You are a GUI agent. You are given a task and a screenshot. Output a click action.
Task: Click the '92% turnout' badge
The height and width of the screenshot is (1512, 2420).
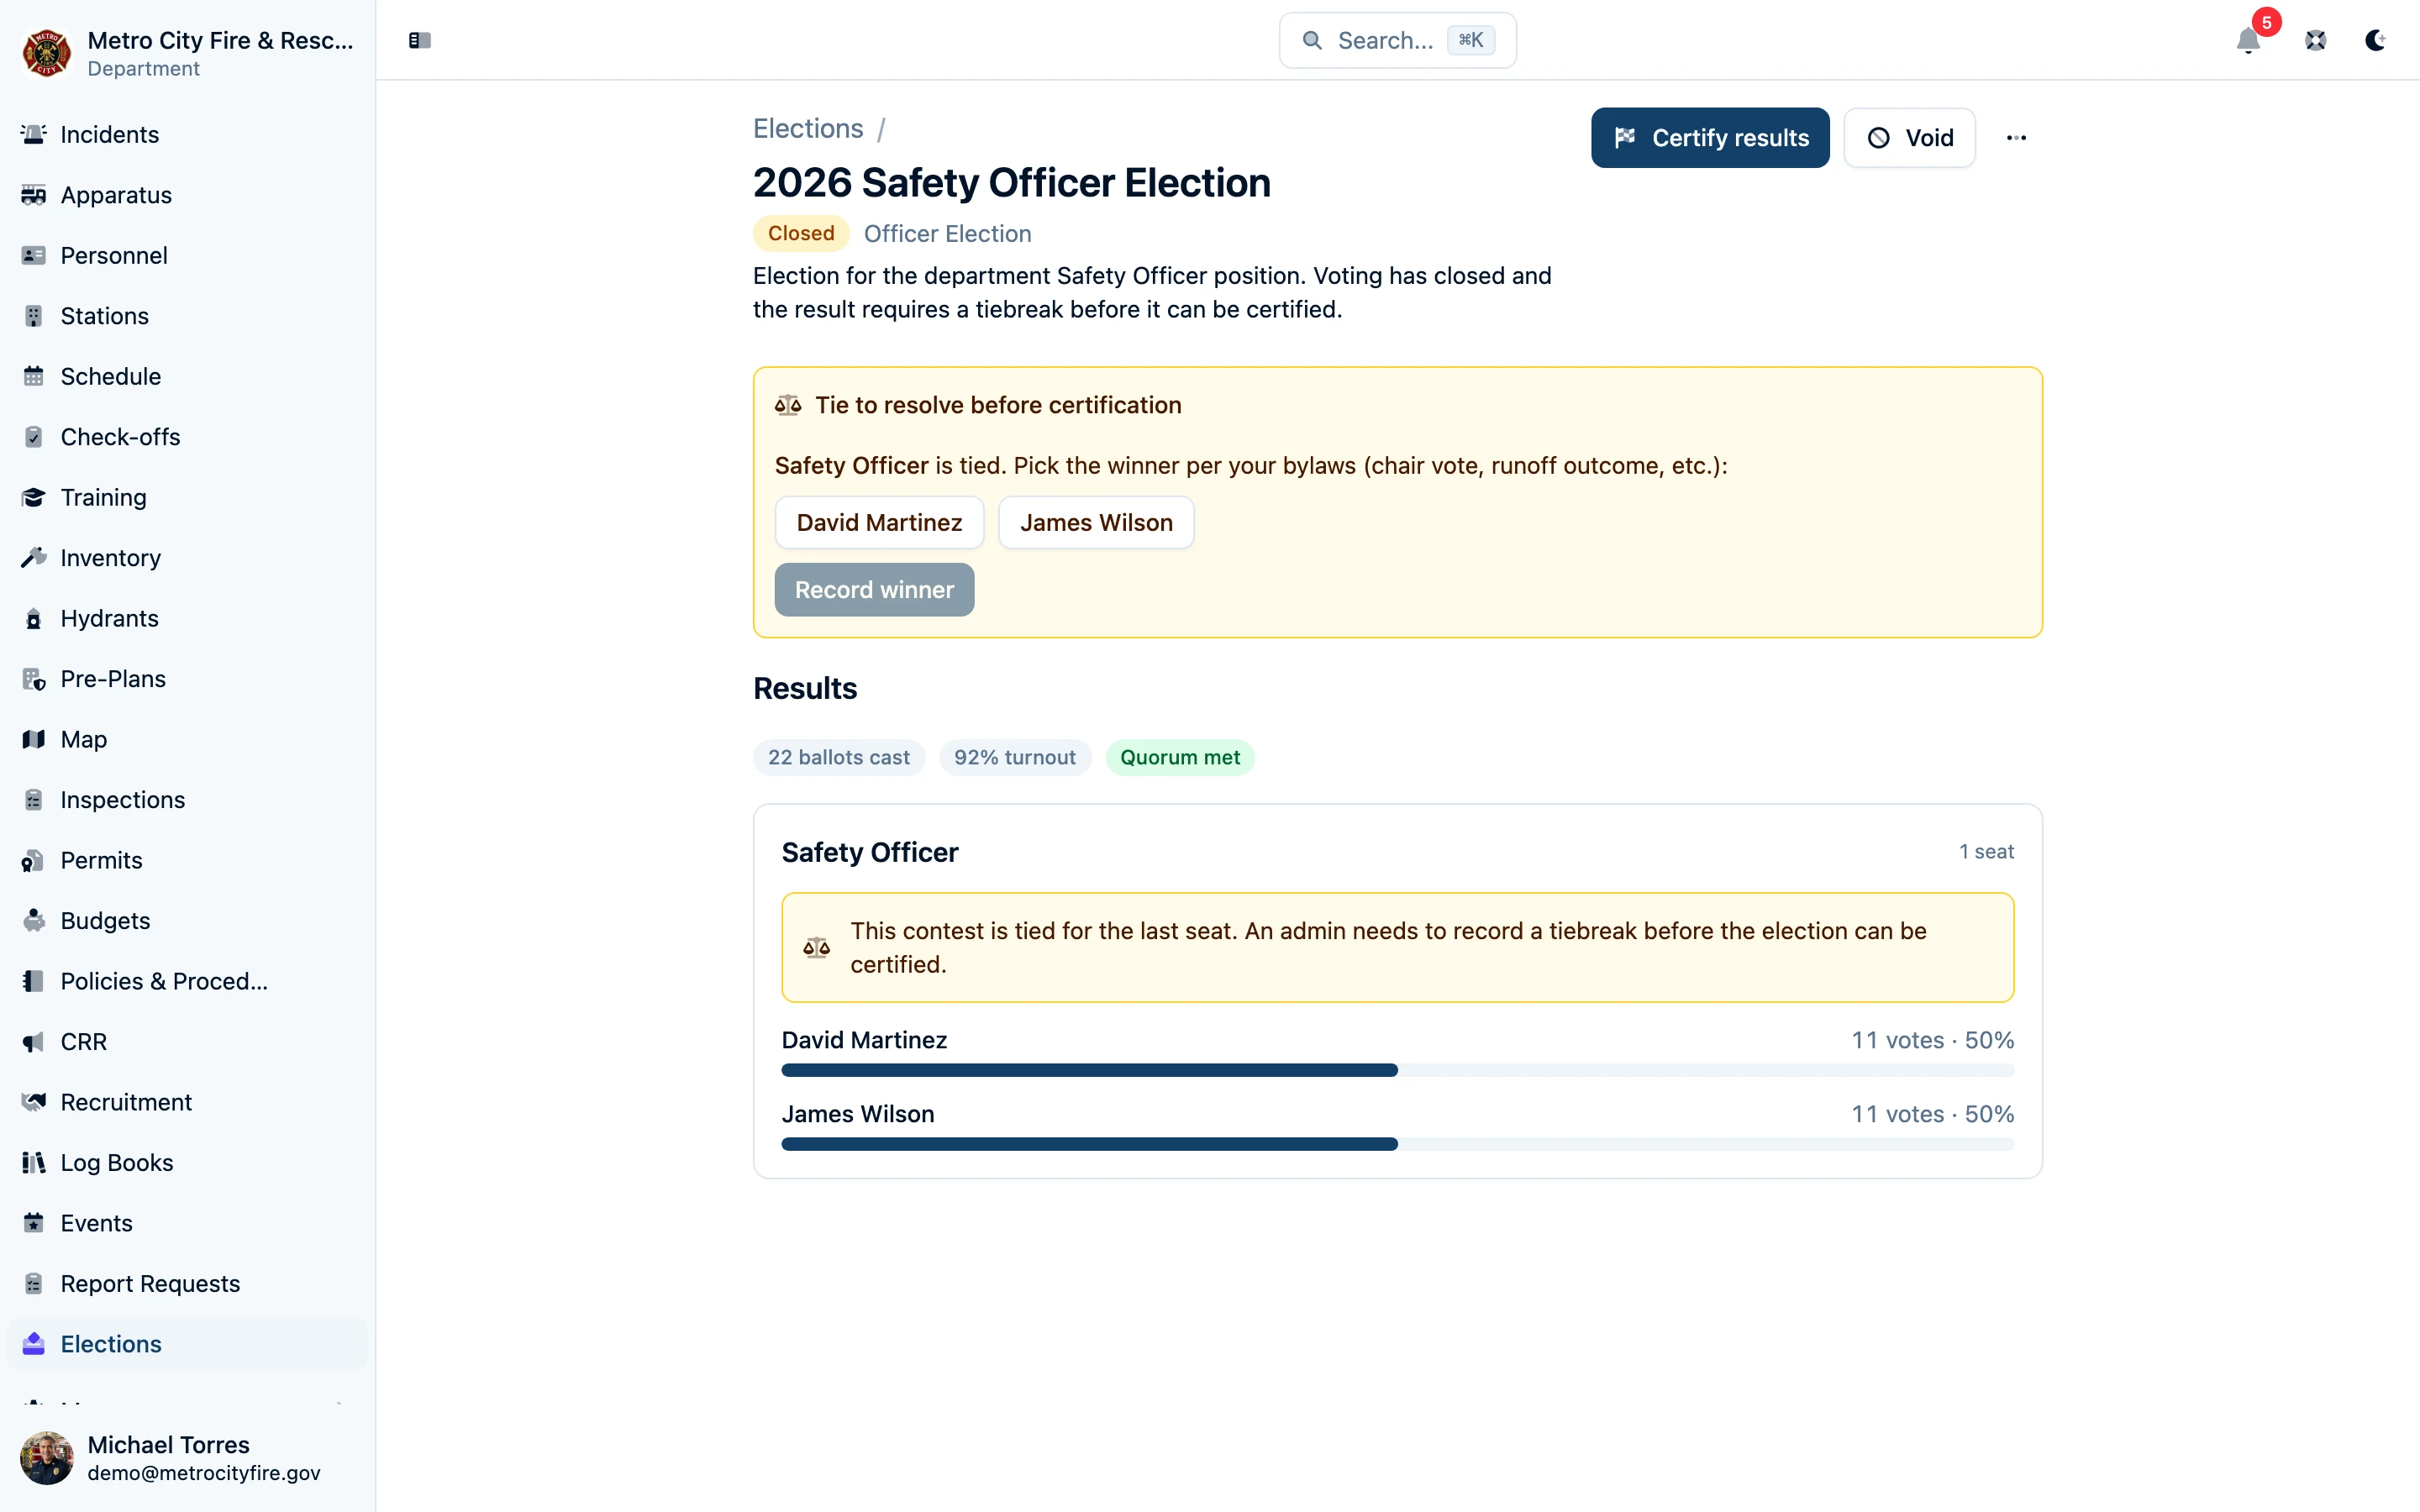coord(1014,757)
